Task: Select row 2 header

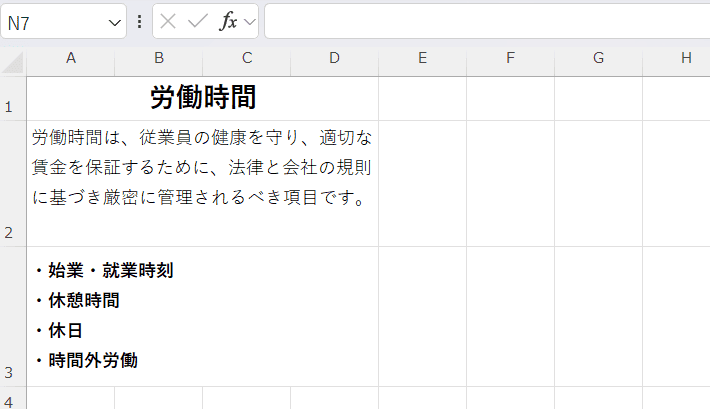Action: pyautogui.click(x=12, y=184)
